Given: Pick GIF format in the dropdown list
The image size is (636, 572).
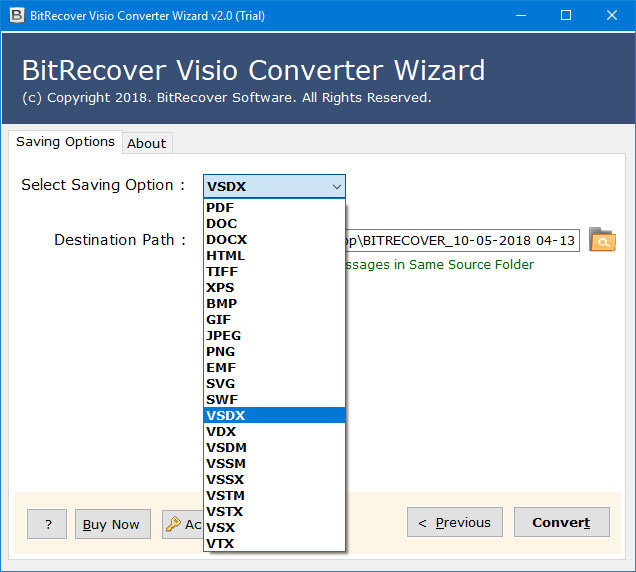Looking at the screenshot, I should tap(274, 320).
